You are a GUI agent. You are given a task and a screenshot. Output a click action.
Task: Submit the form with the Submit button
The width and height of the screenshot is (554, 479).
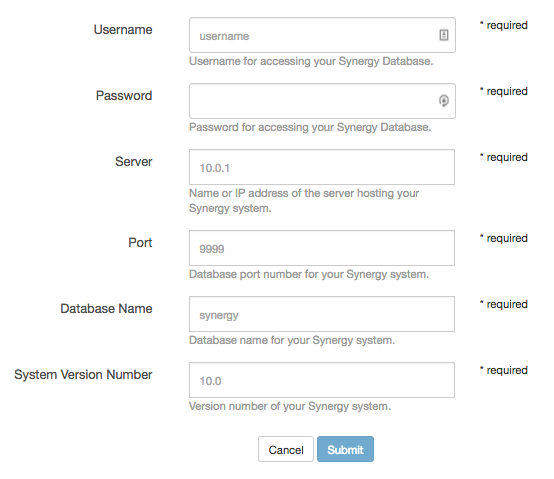pos(345,449)
